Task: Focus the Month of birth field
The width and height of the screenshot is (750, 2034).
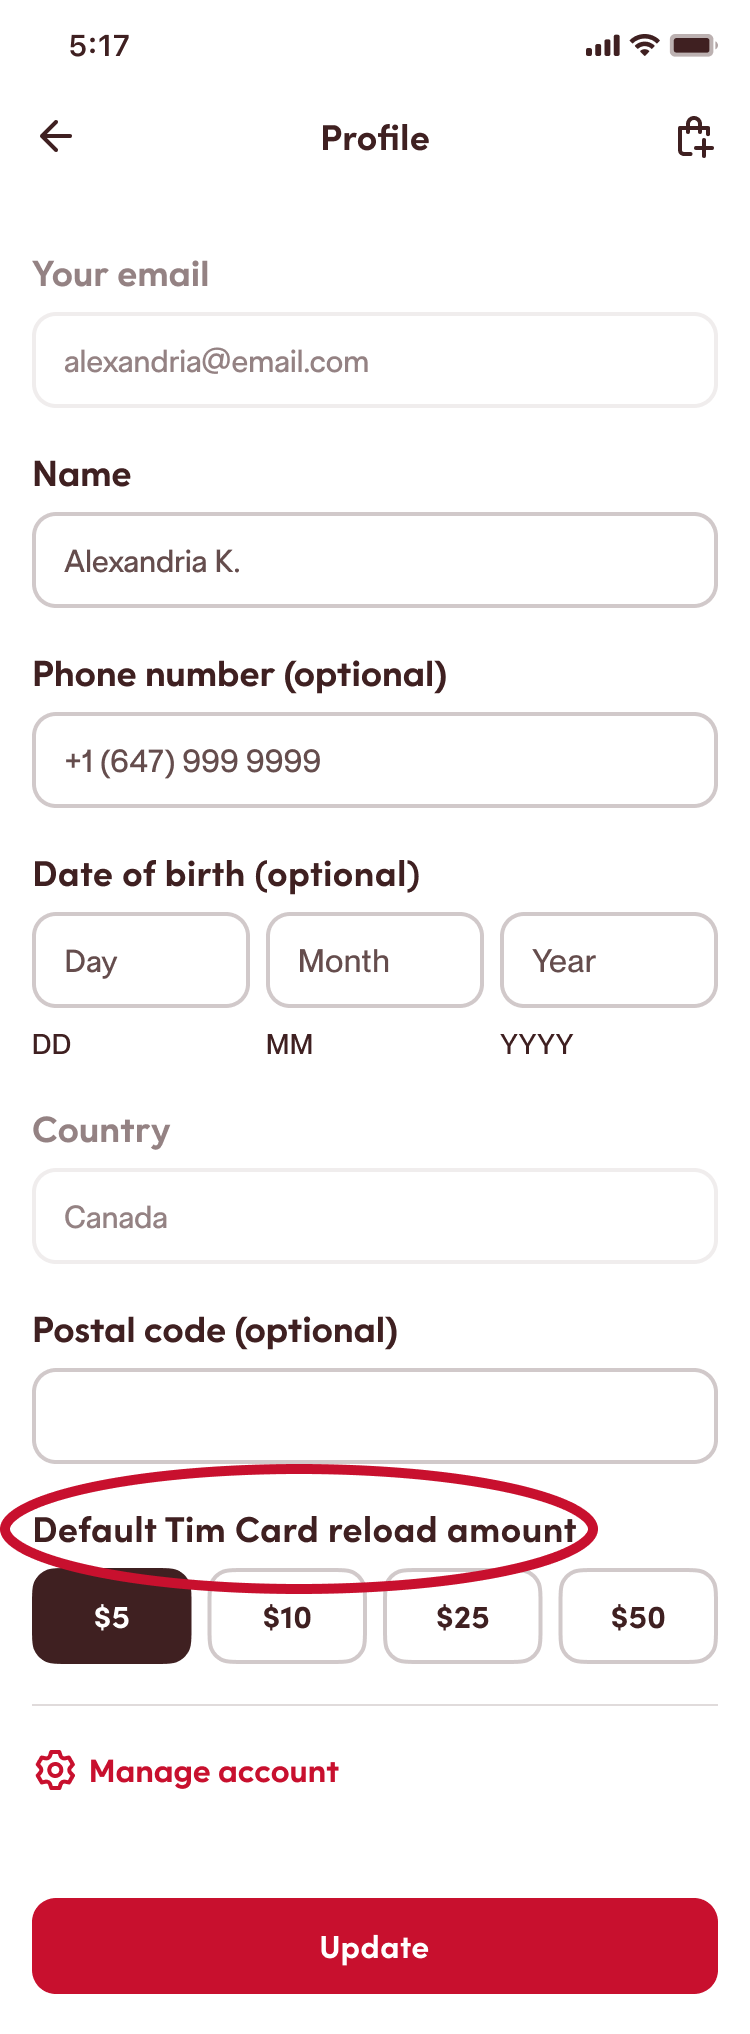Action: 375,961
